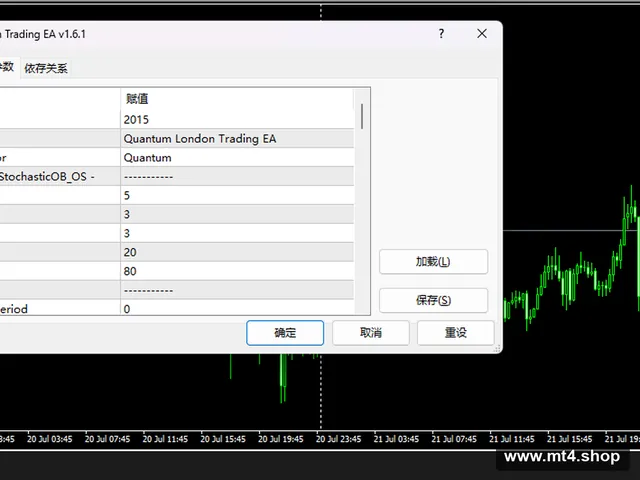Switch to the 依存关系 tab
The height and width of the screenshot is (480, 640).
click(46, 68)
